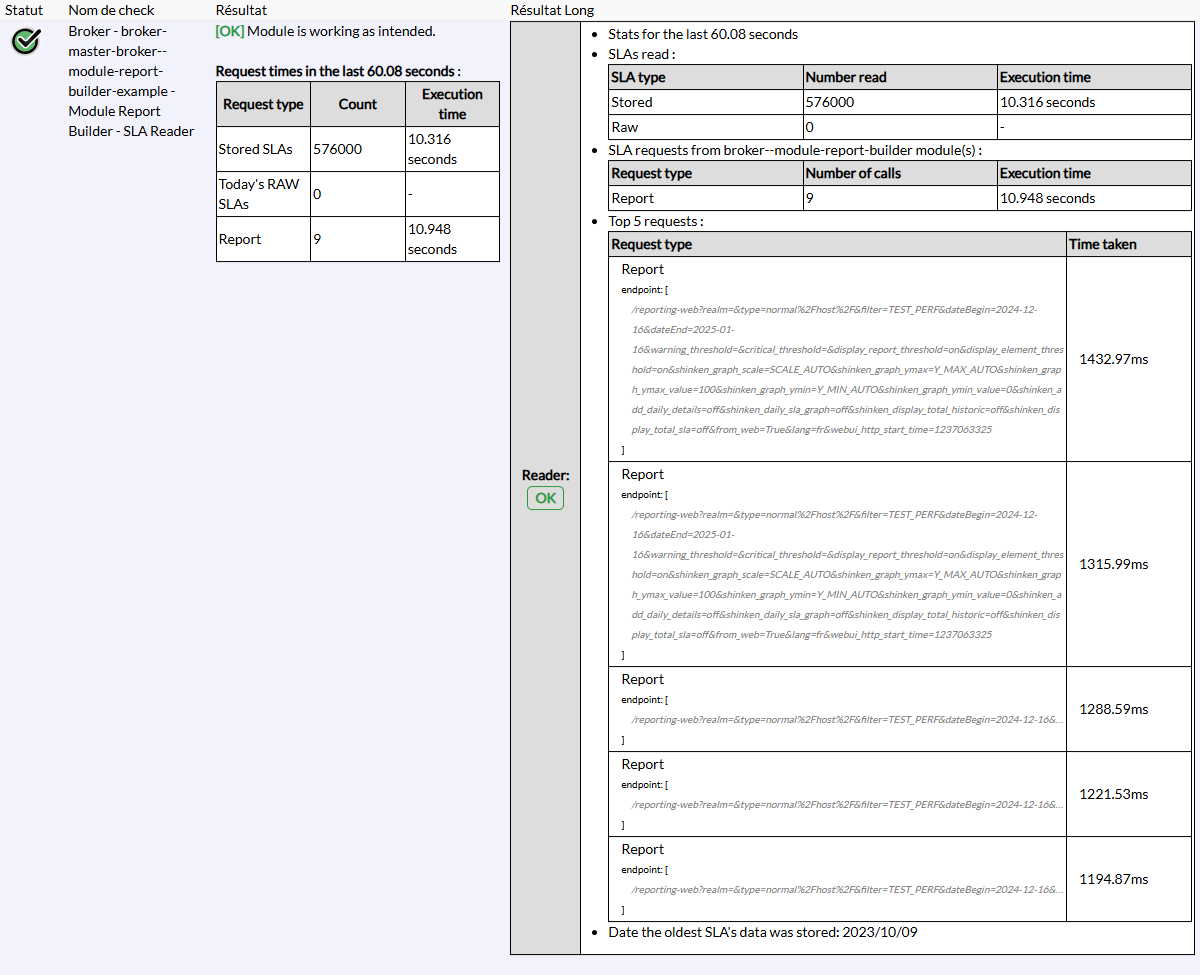
Task: Expand truncated endpoint of the 1288.59ms request
Action: click(x=847, y=719)
